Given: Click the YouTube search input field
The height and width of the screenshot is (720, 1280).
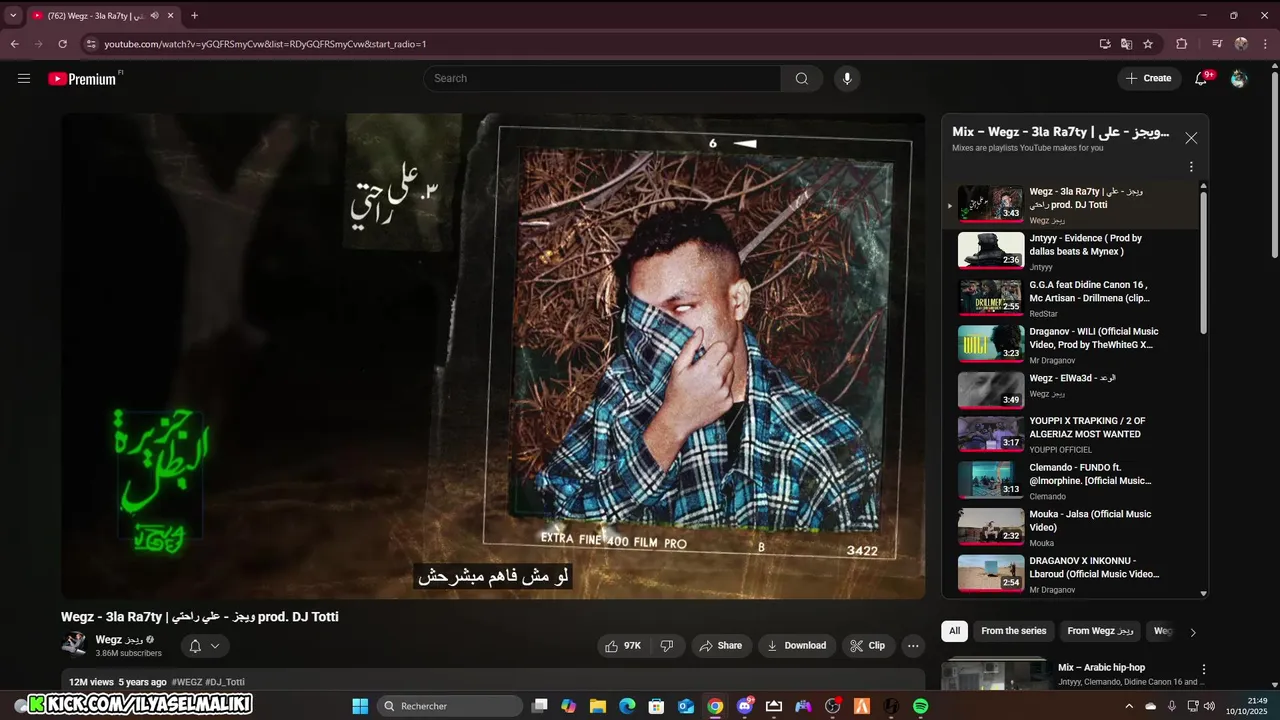Looking at the screenshot, I should tap(602, 78).
